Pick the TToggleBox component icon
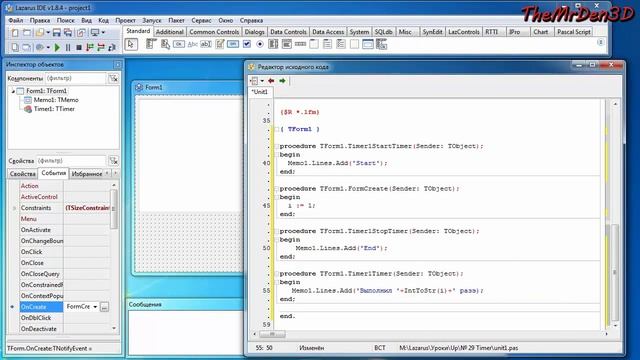This screenshot has height=360, width=640. (x=233, y=44)
